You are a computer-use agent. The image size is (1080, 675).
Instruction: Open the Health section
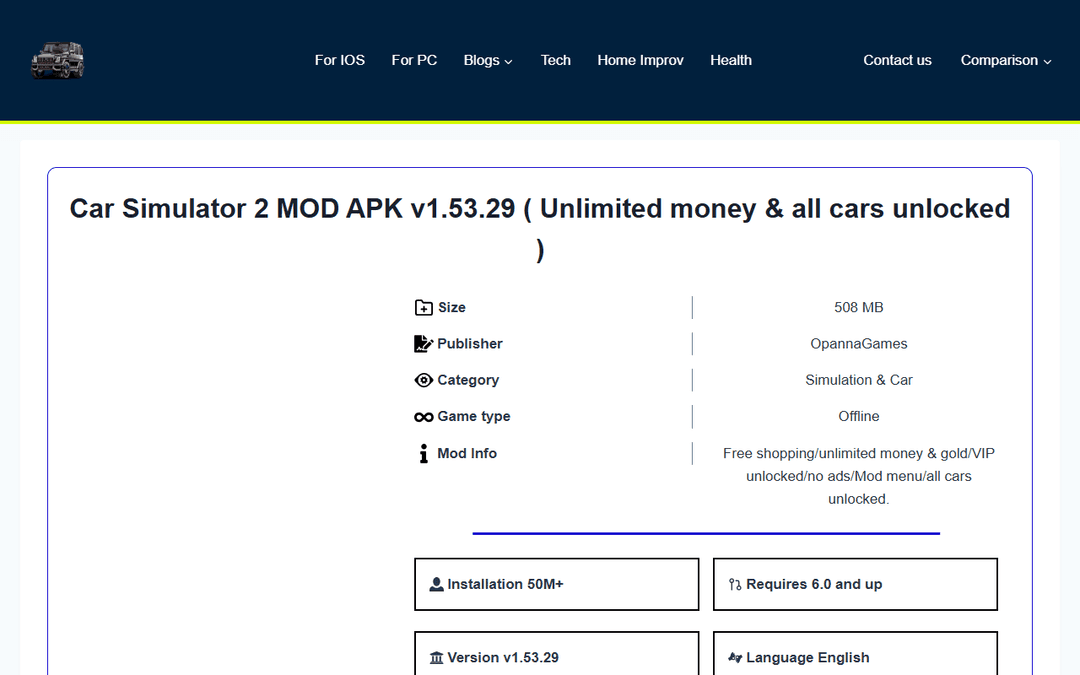pos(731,60)
